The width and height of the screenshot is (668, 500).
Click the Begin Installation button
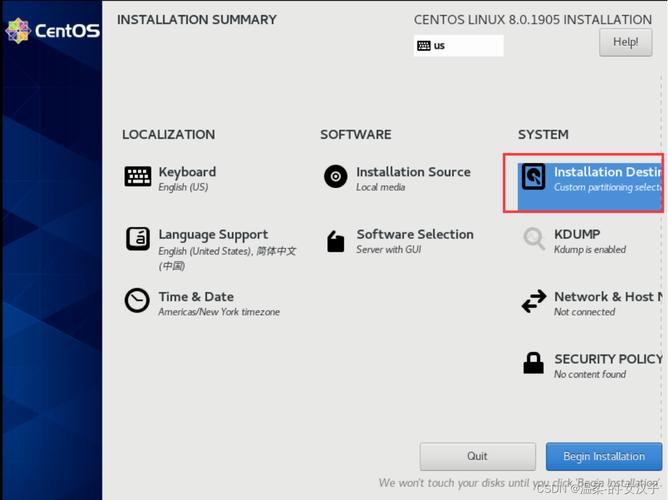tap(604, 456)
